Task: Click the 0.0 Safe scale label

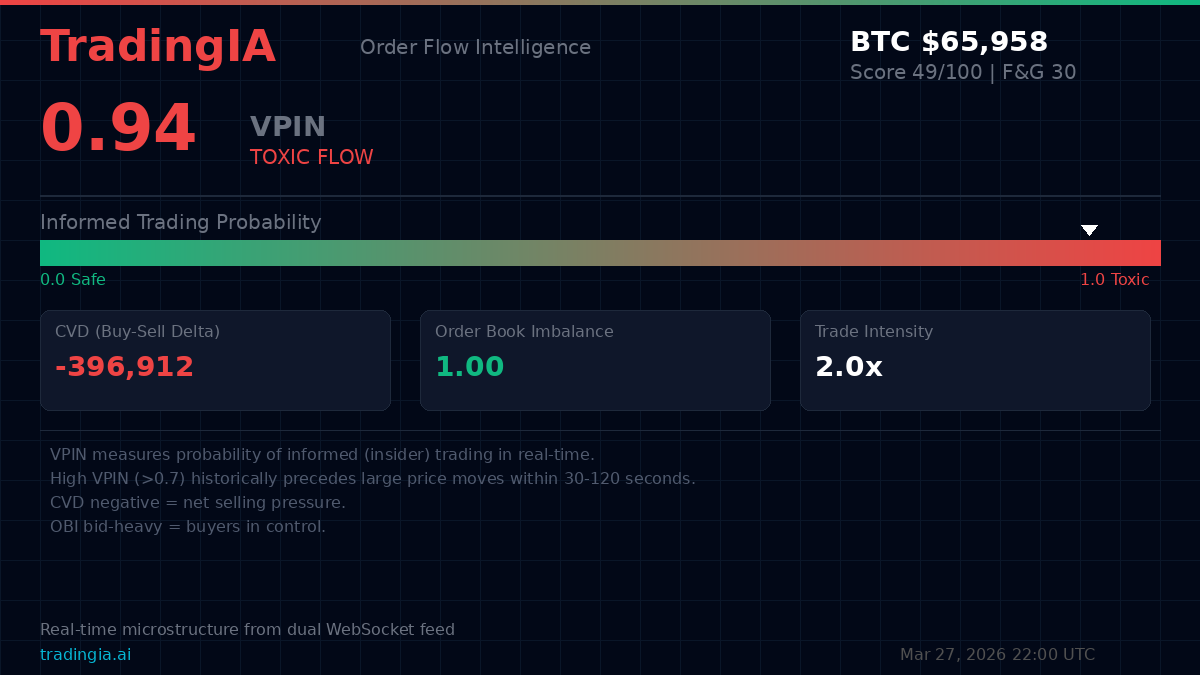Action: (x=73, y=280)
